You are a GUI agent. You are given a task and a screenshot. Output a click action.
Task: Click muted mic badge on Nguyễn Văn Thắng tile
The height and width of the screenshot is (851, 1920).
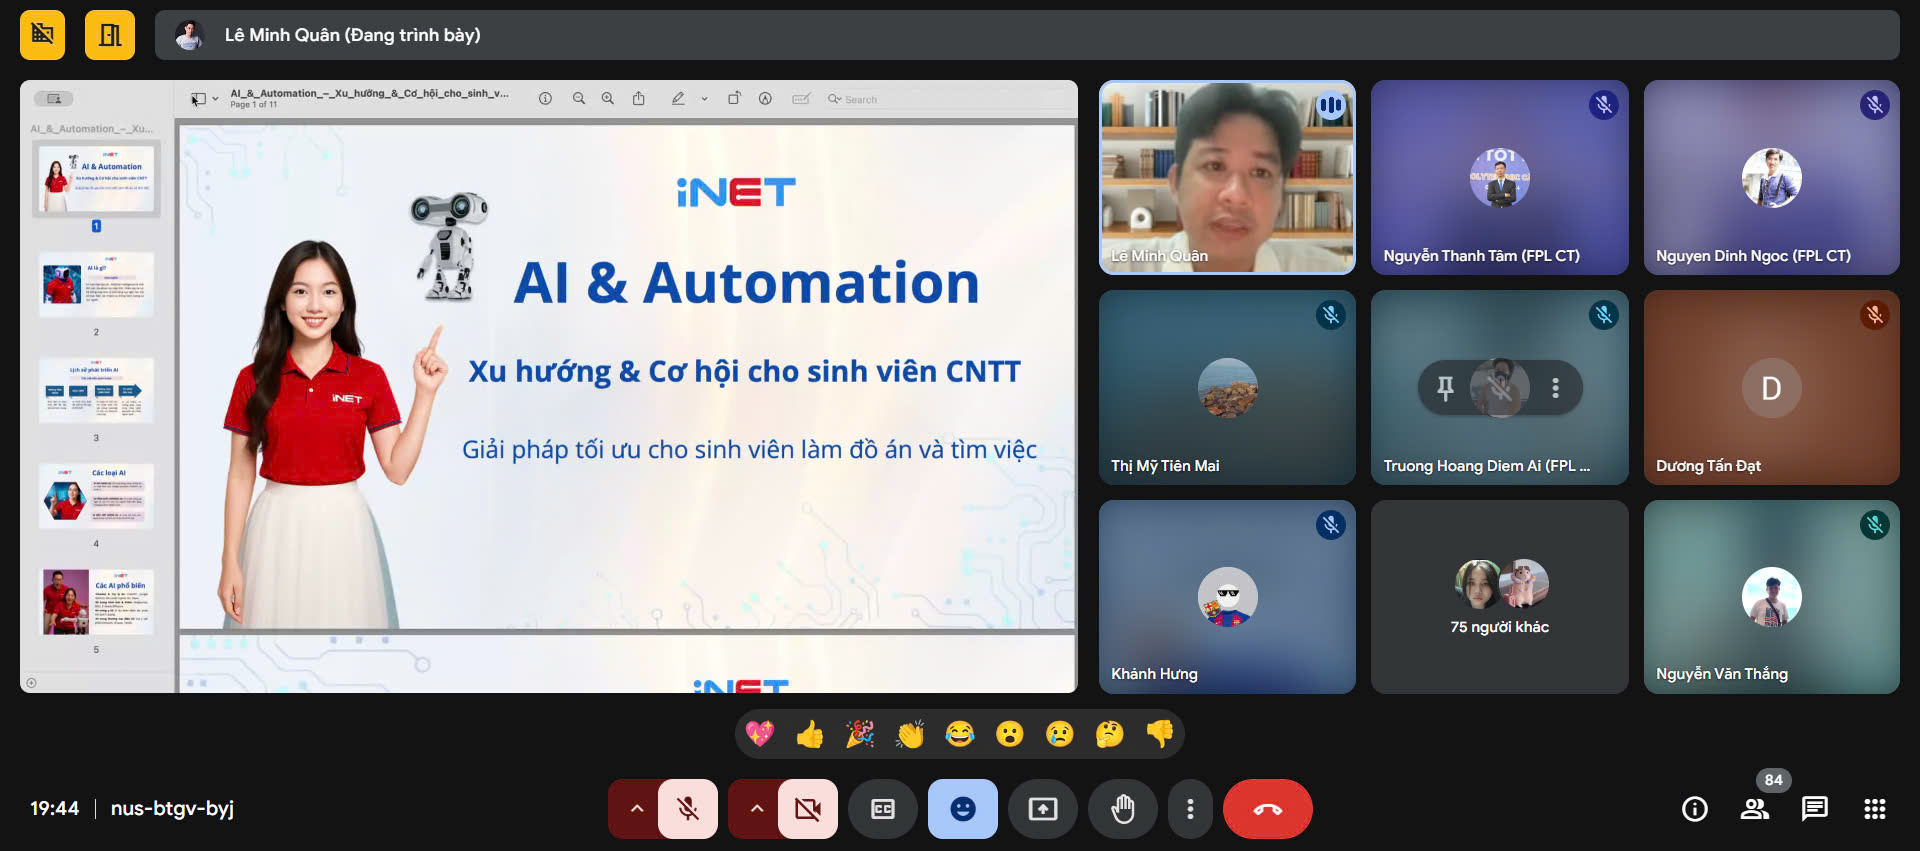[1875, 525]
